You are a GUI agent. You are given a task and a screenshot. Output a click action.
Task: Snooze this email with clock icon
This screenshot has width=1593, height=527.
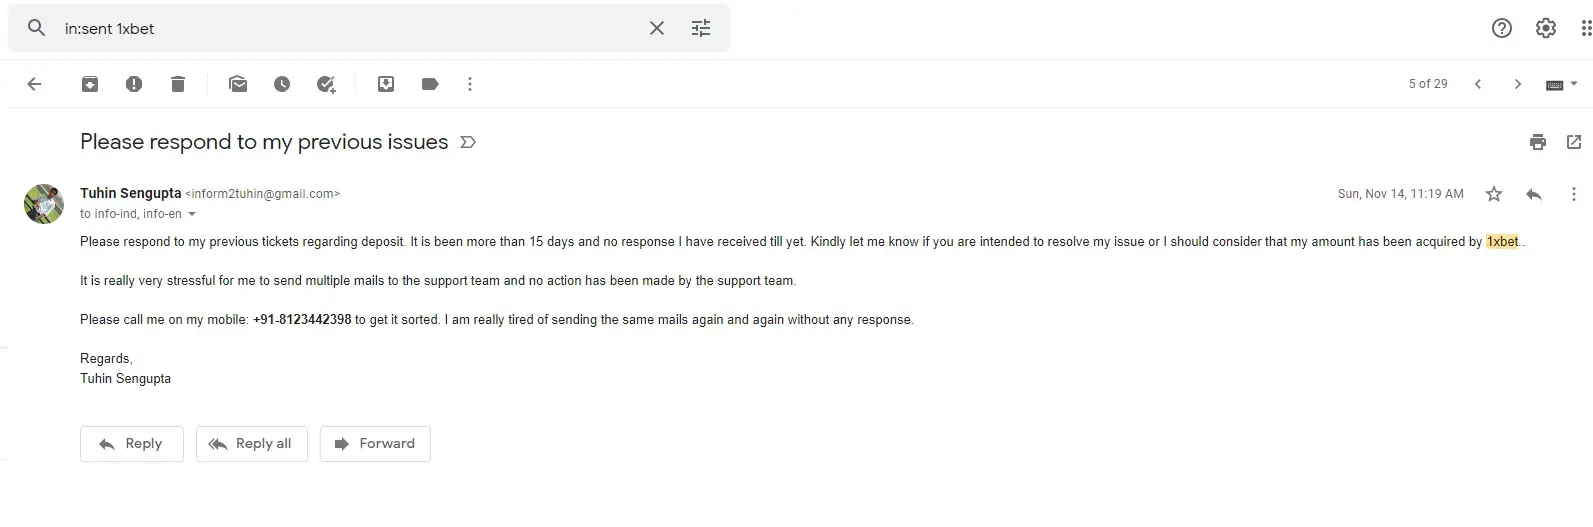point(282,84)
